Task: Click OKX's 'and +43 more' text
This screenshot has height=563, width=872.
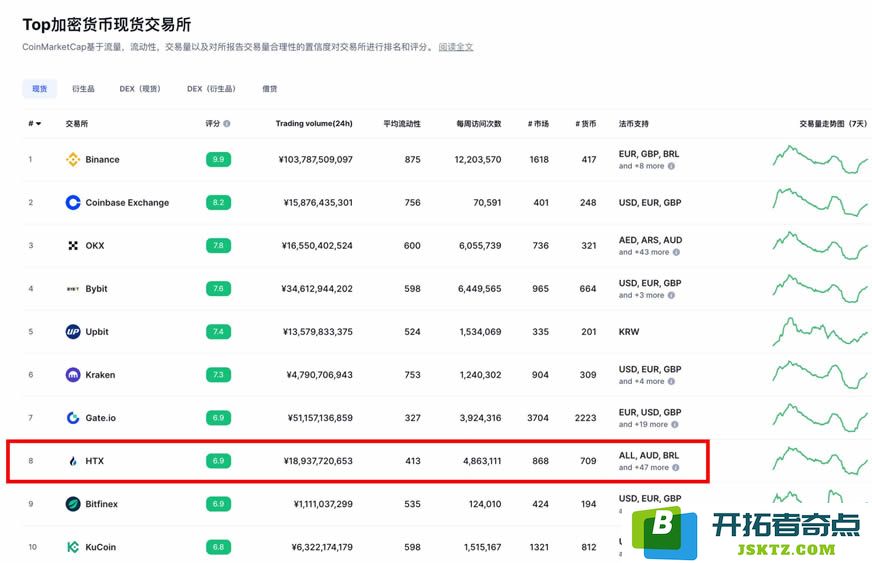Action: (644, 252)
